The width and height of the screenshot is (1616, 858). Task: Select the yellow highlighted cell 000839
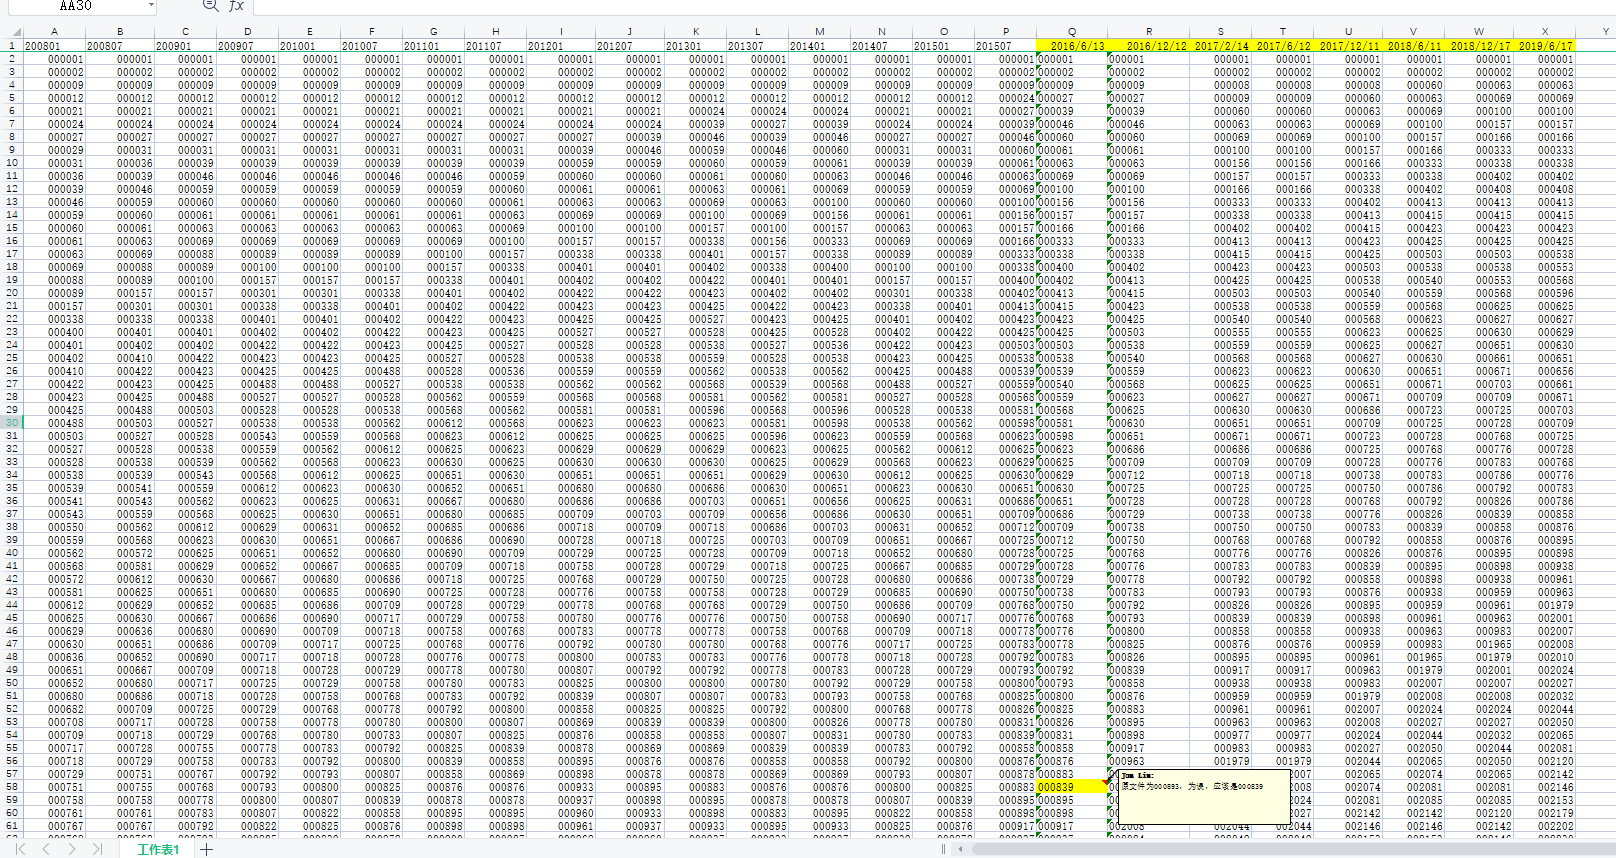[x=1071, y=787]
